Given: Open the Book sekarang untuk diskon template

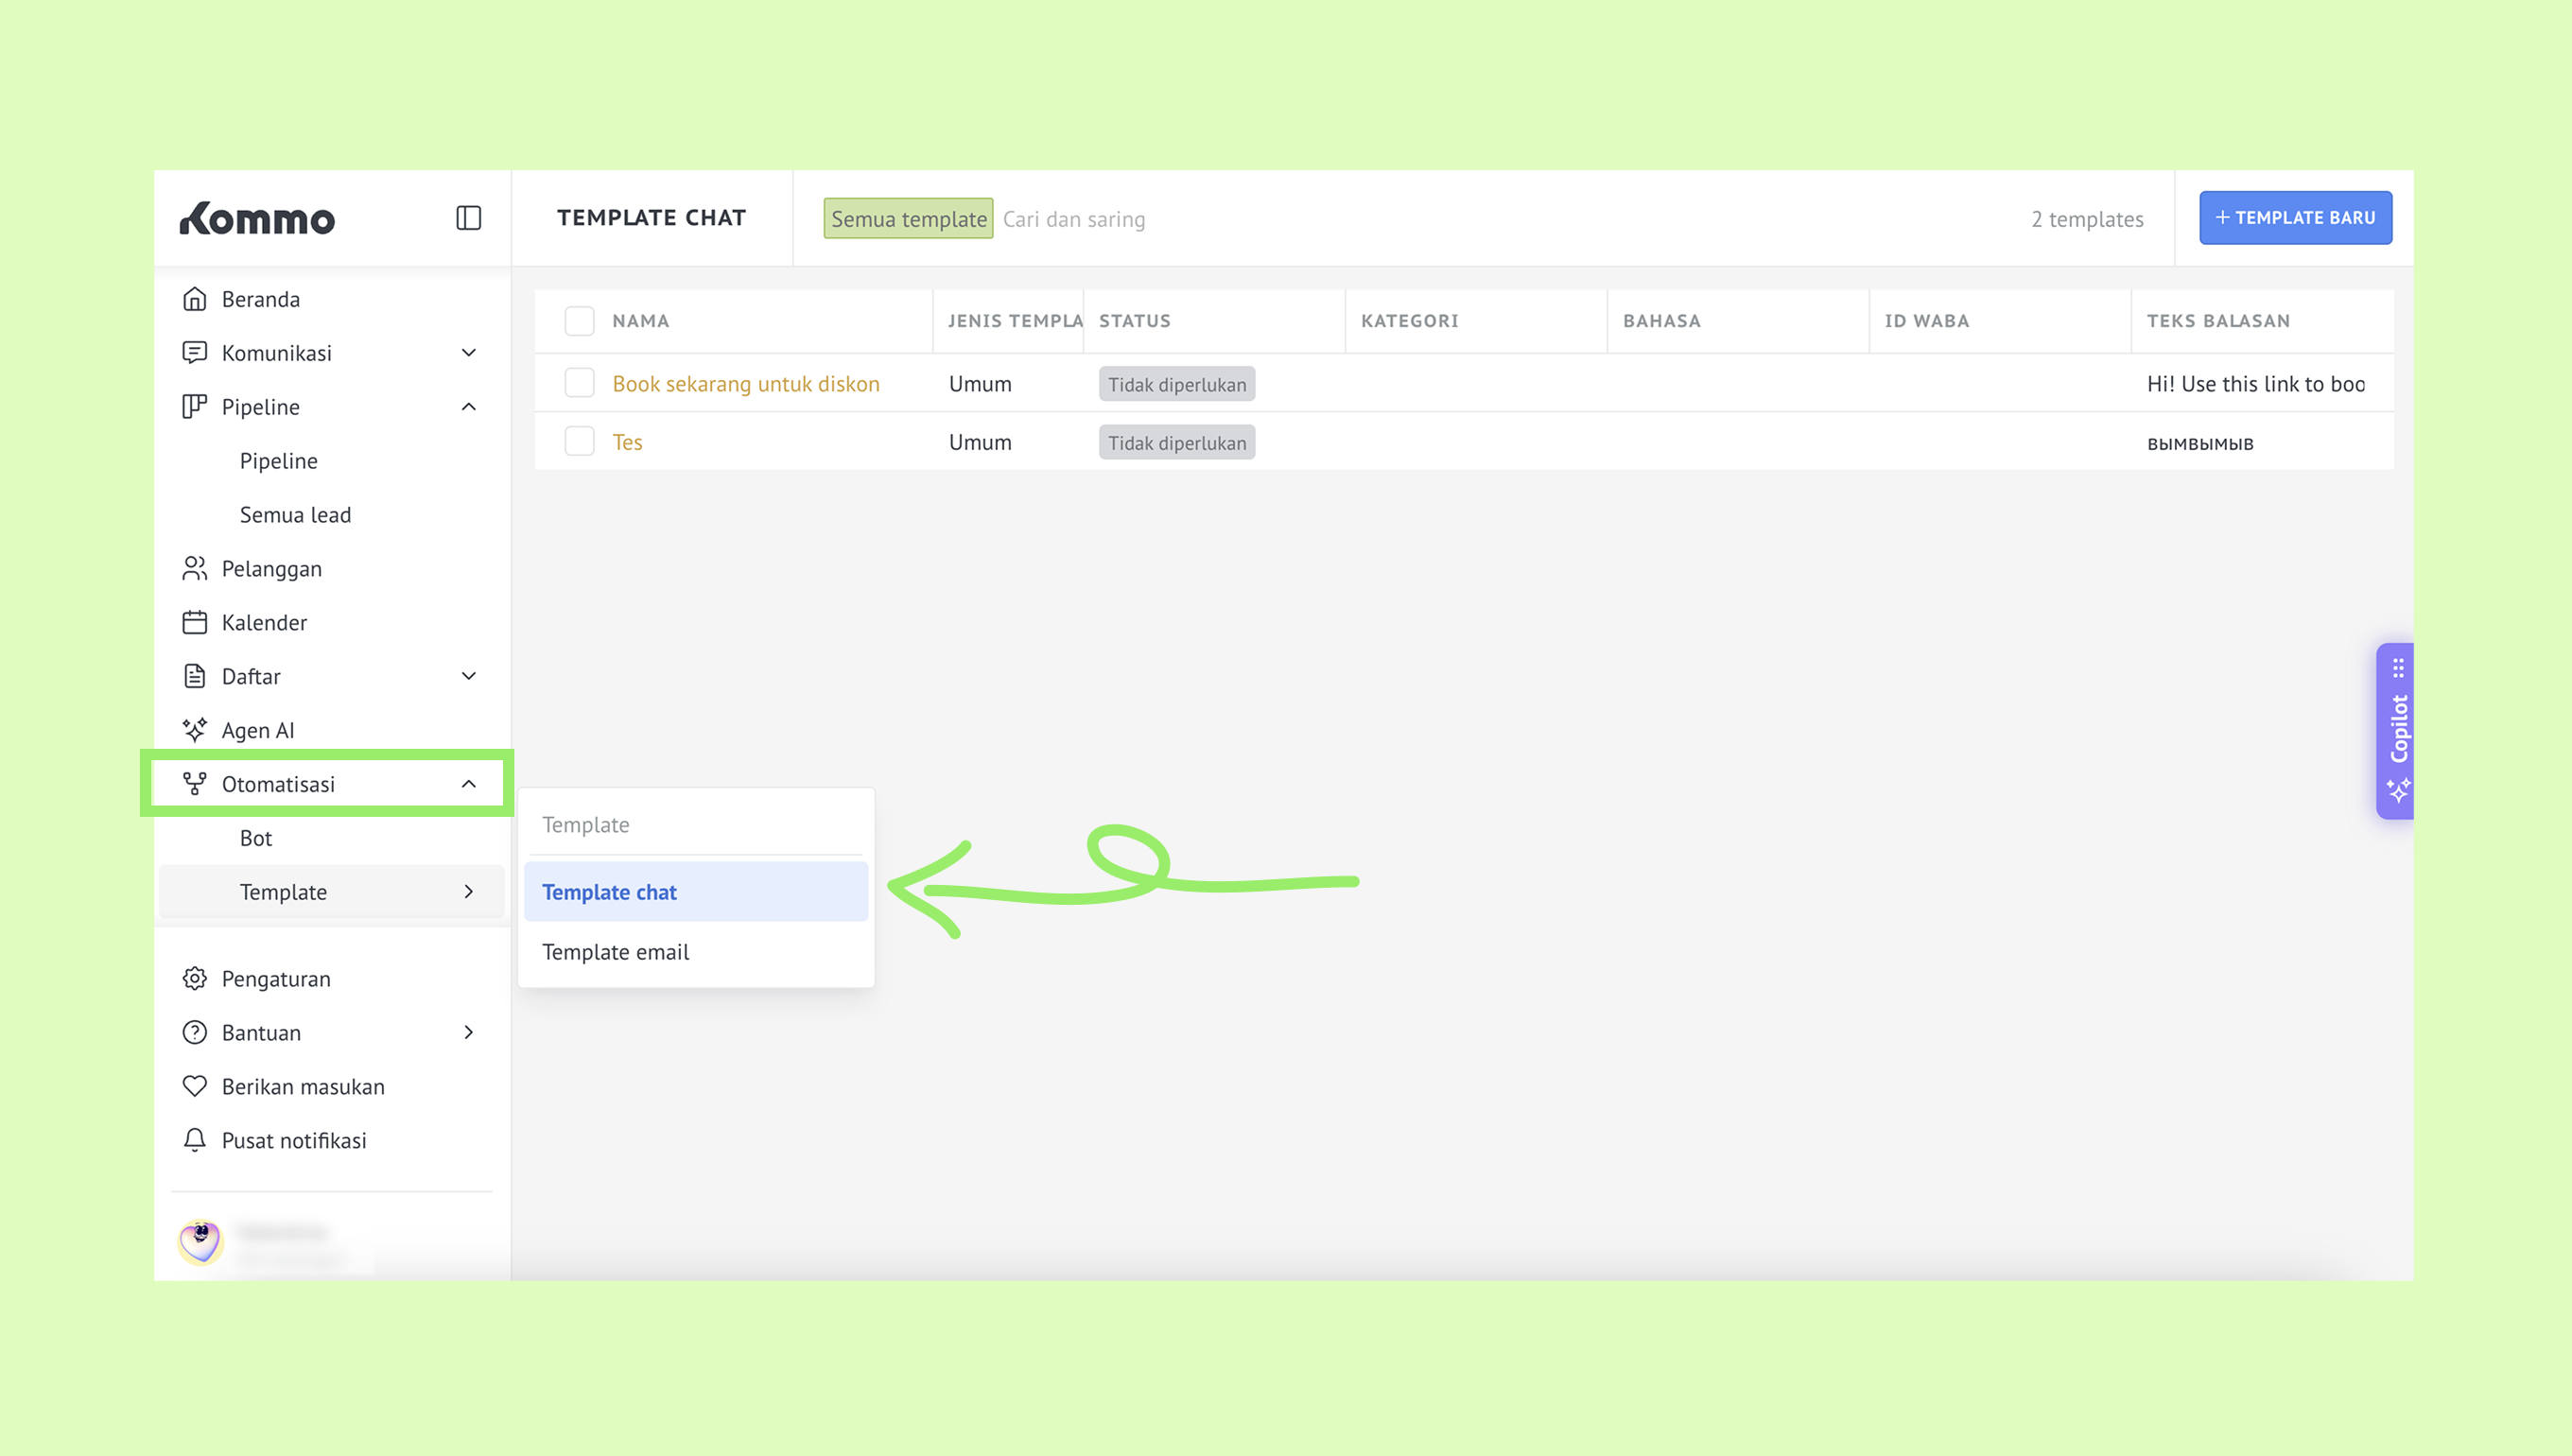Looking at the screenshot, I should [x=746, y=384].
